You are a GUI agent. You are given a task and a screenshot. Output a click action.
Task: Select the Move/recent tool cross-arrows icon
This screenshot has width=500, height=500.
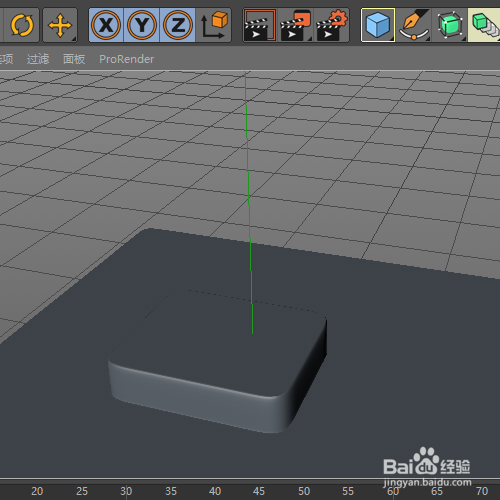tap(60, 25)
